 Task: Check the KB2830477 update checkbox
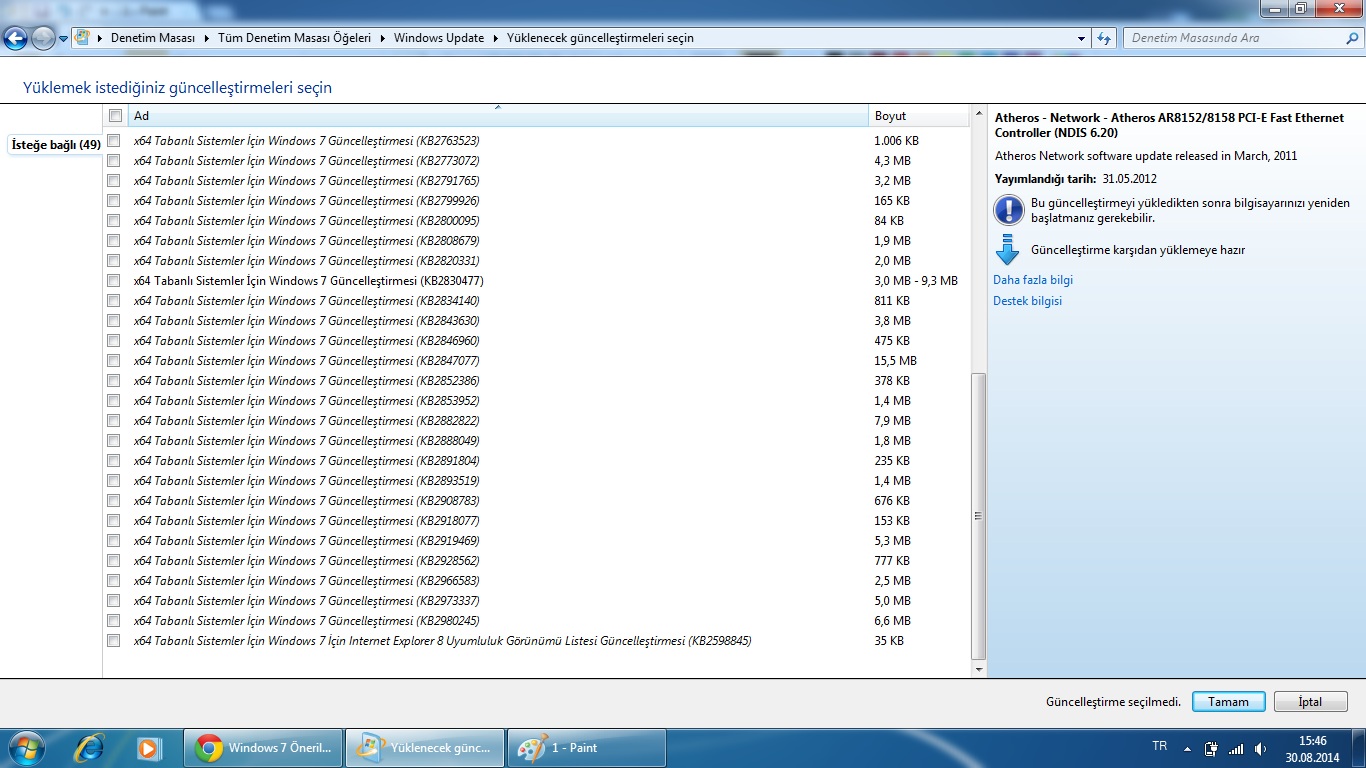tap(114, 280)
